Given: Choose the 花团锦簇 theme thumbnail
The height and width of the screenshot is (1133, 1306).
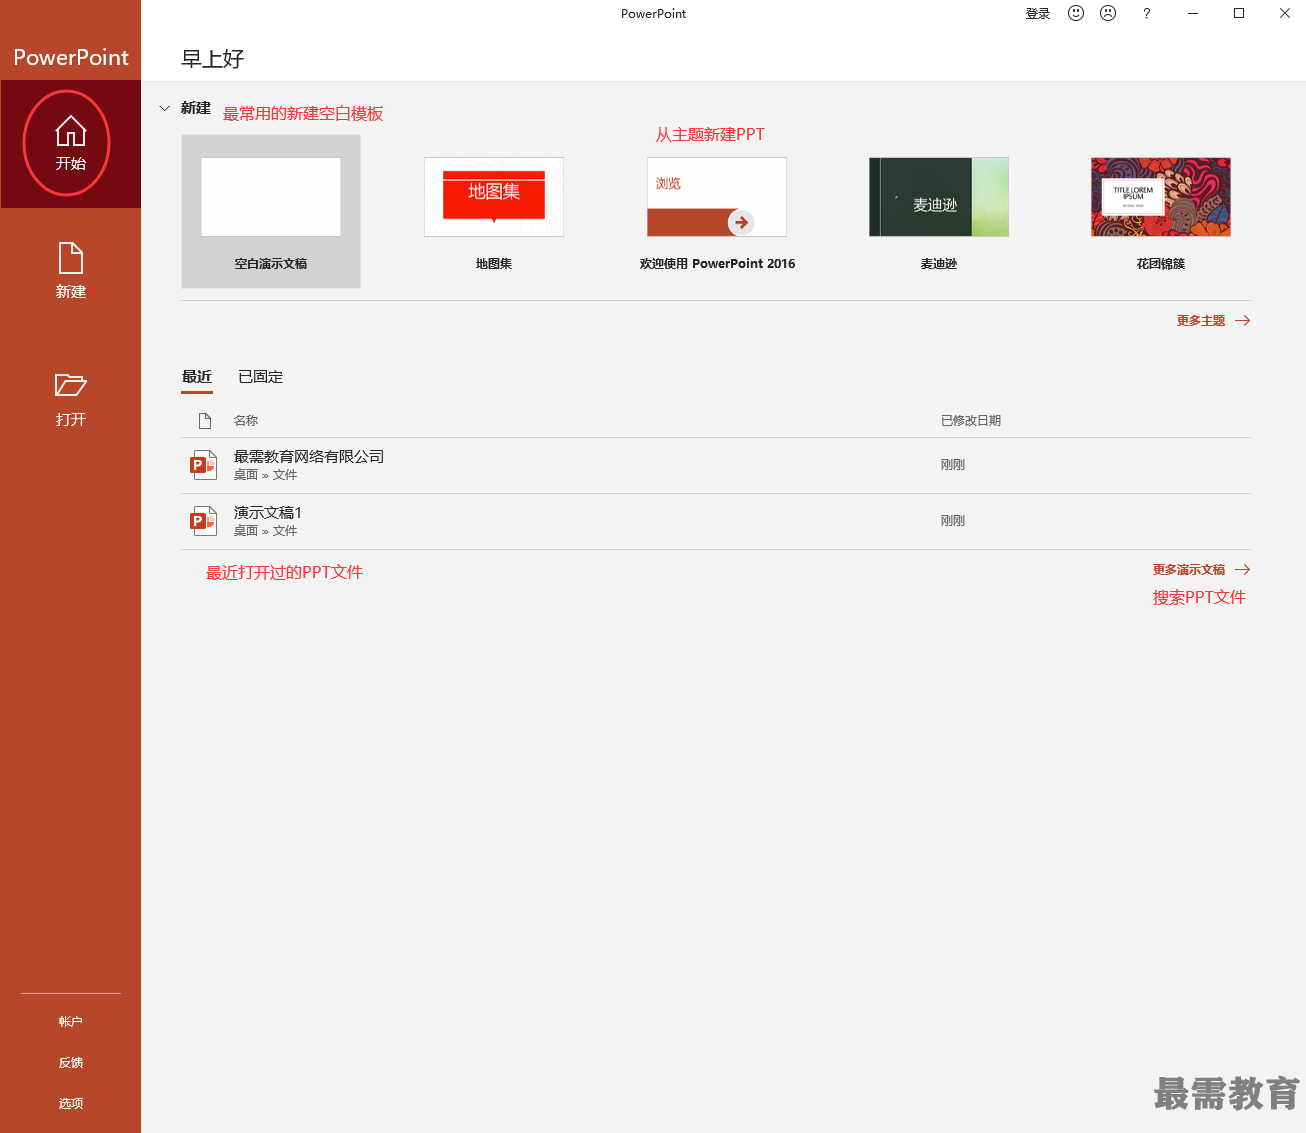Looking at the screenshot, I should [1161, 197].
